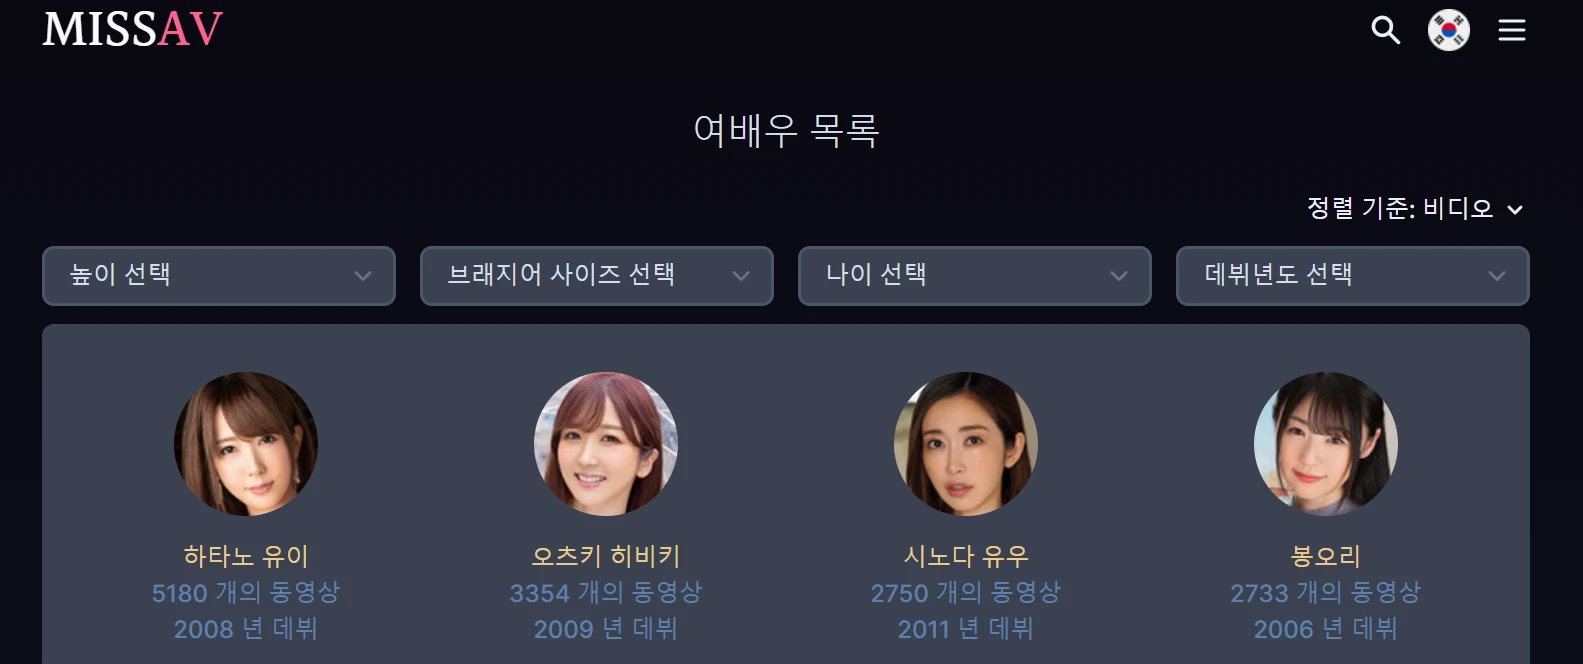
Task: Click the 2733 개의 동영상 text
Action: (1326, 592)
